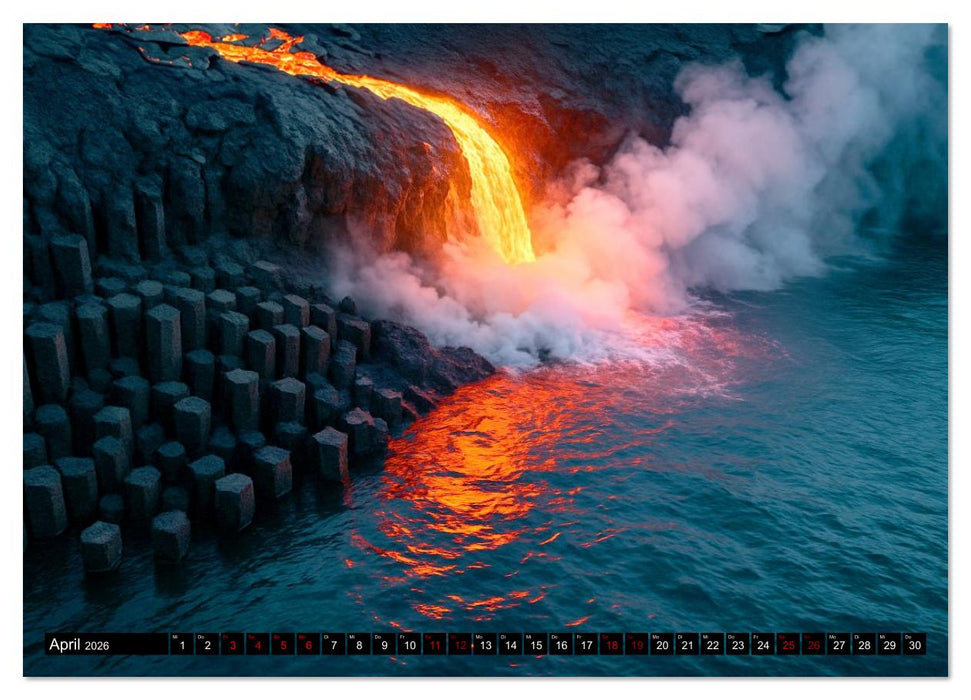
Task: Select day 1 in the calendar strip
Action: [181, 645]
